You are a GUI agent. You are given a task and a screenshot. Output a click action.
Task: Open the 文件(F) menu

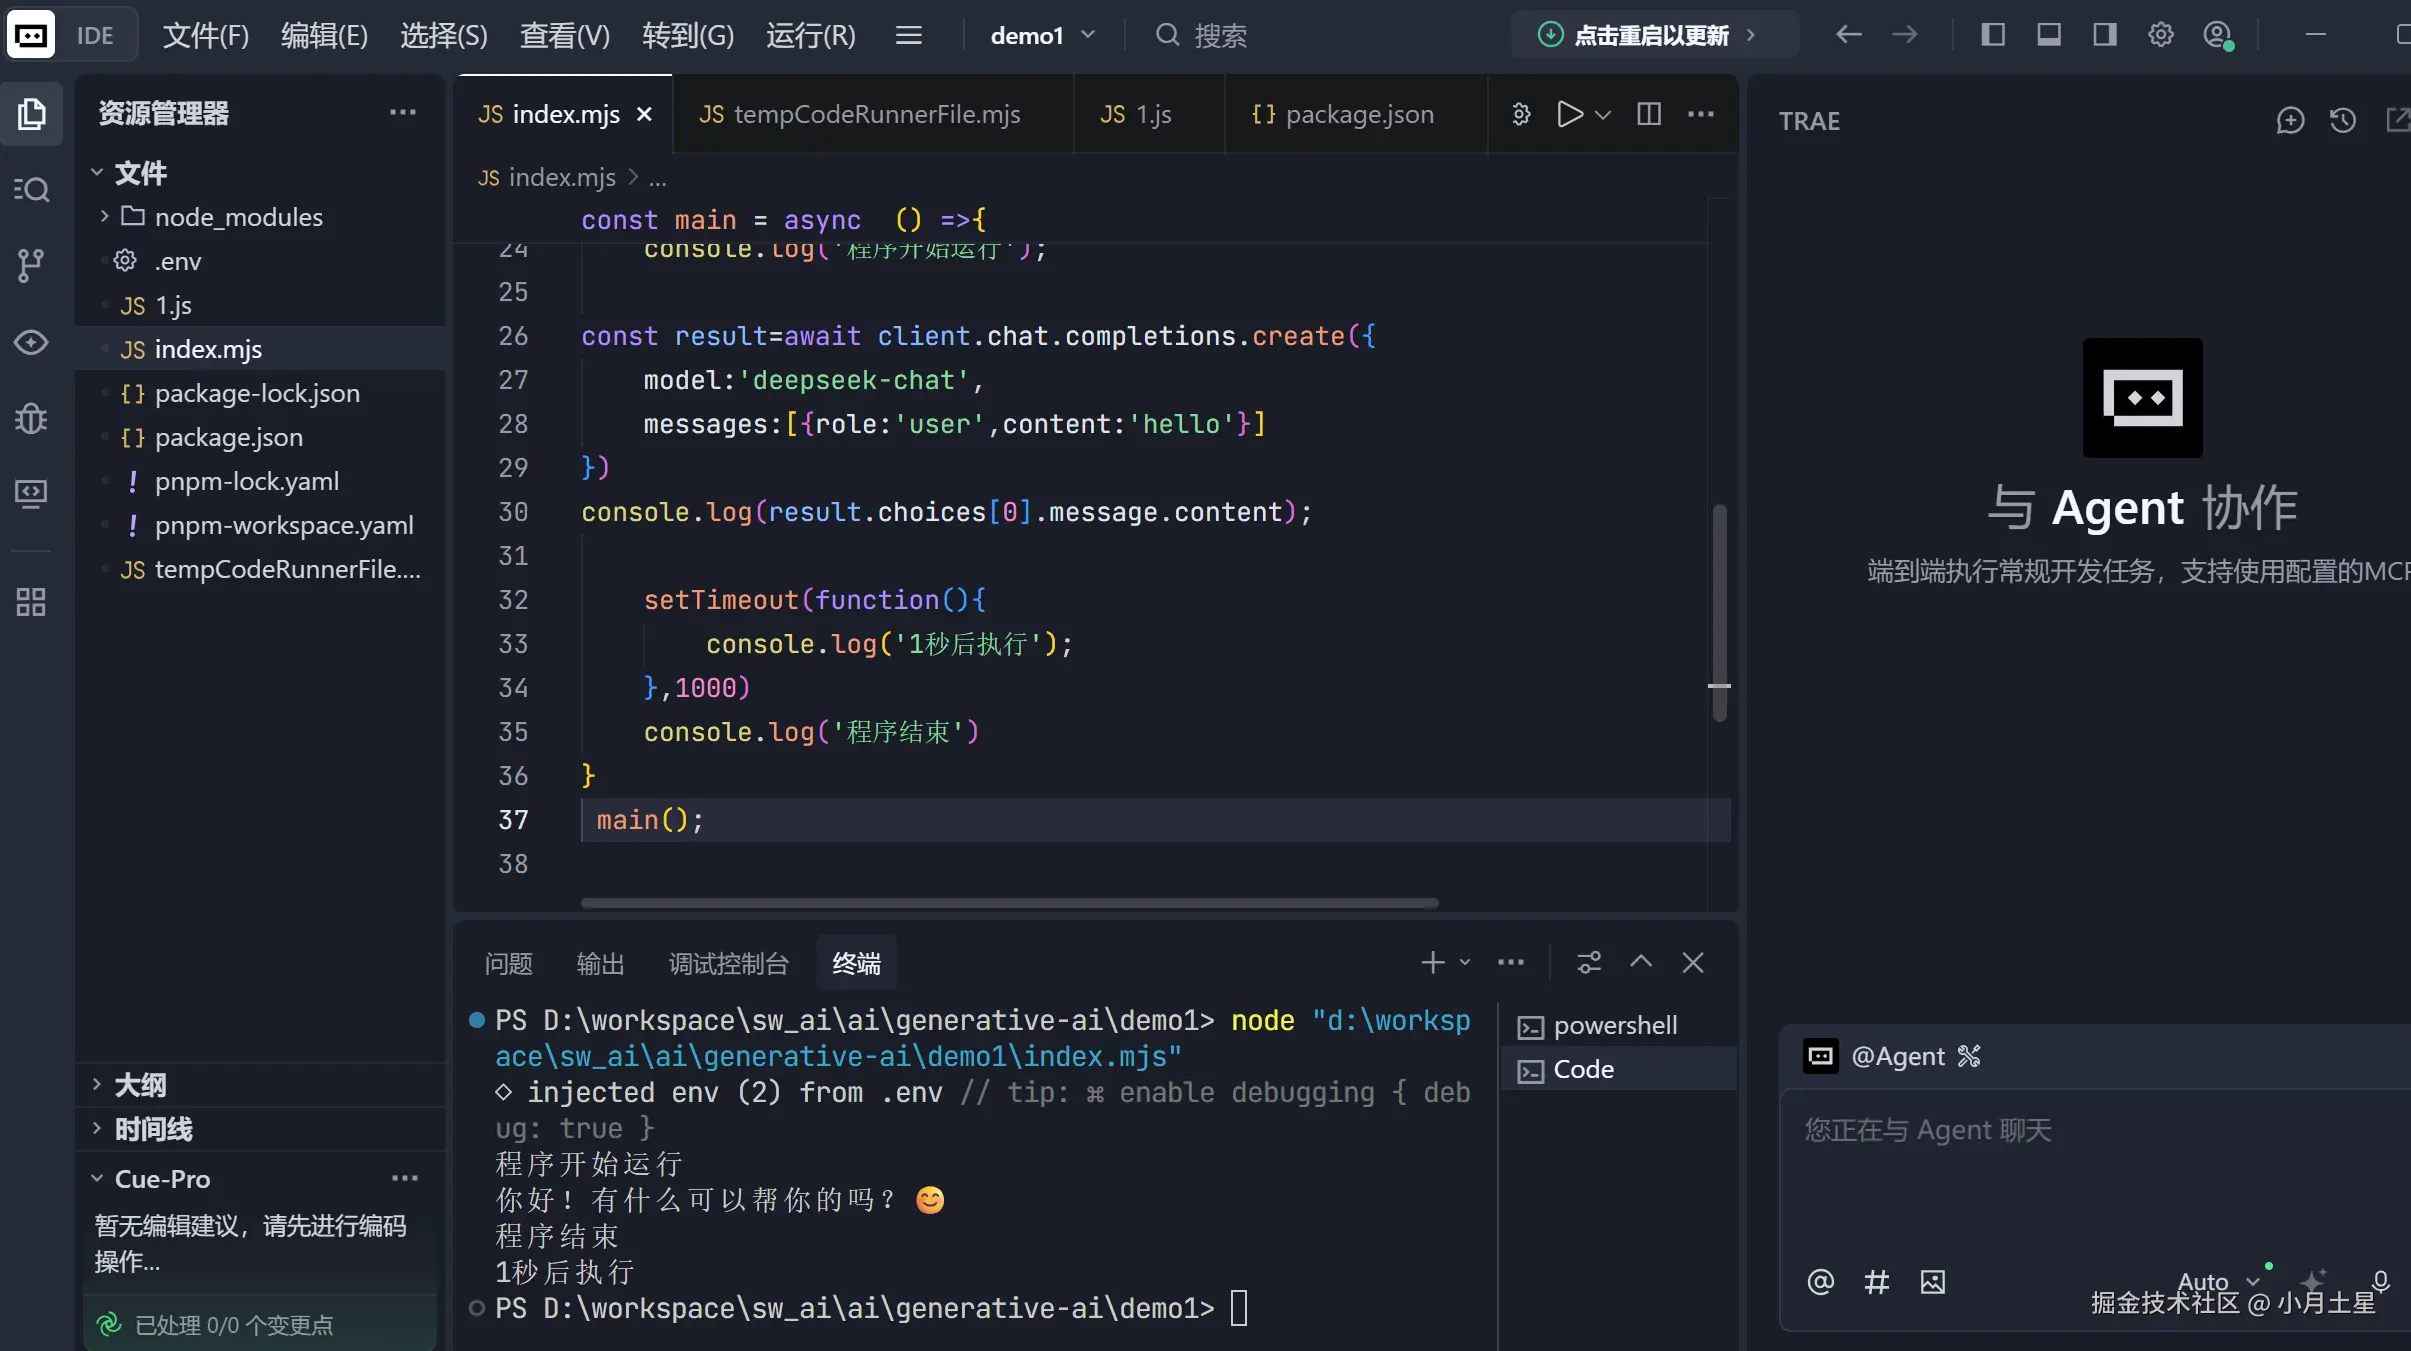click(205, 36)
